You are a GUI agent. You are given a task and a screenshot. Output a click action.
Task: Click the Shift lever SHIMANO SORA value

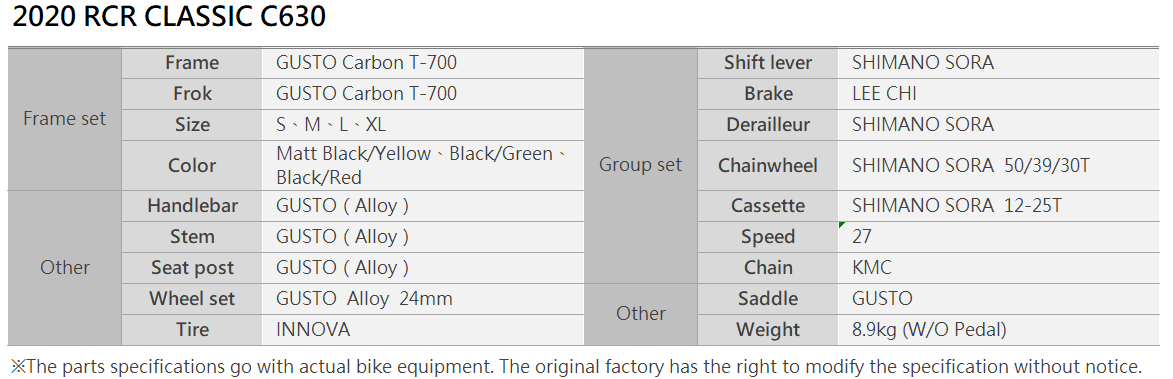coord(998,63)
